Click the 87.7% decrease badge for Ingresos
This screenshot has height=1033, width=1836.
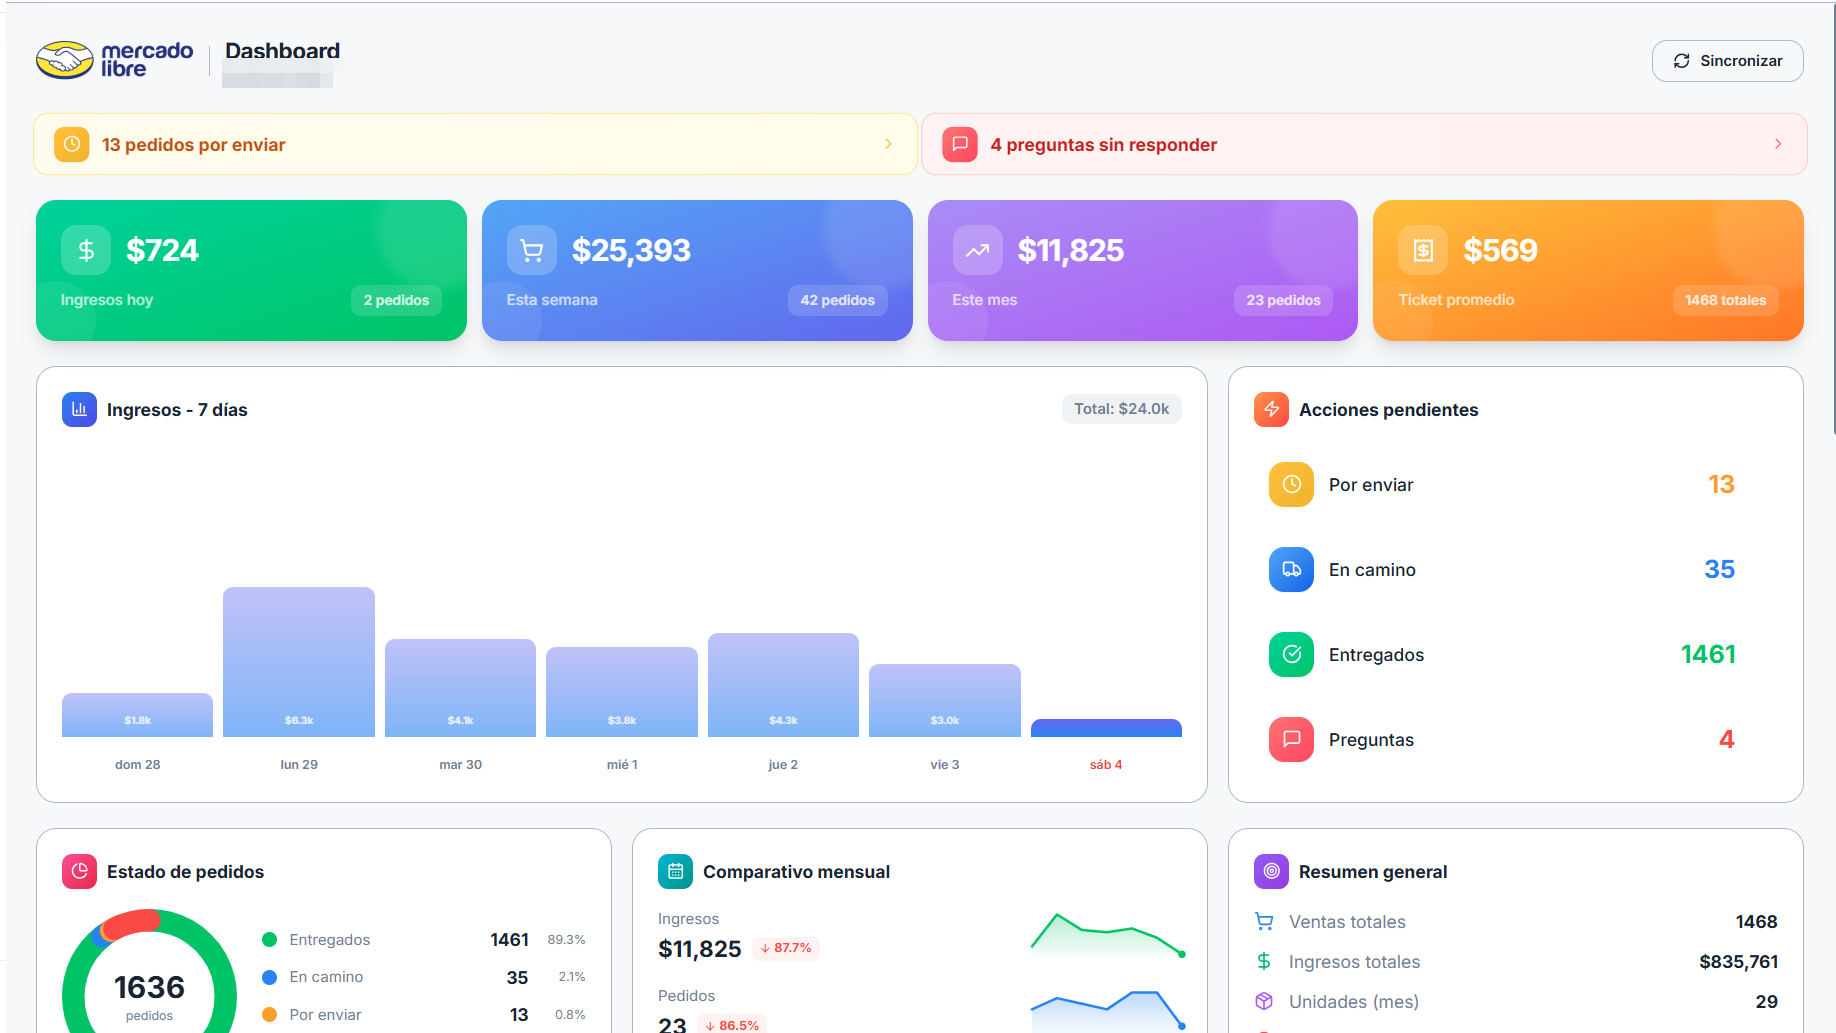pyautogui.click(x=786, y=948)
